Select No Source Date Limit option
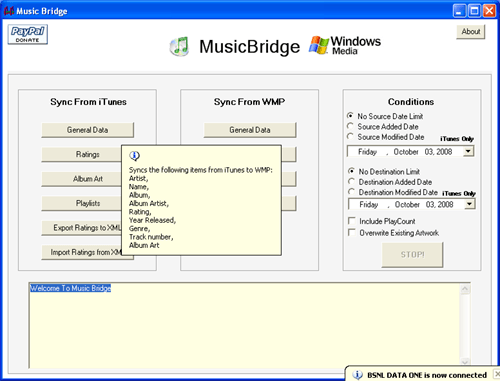The height and width of the screenshot is (381, 500). (x=385, y=116)
